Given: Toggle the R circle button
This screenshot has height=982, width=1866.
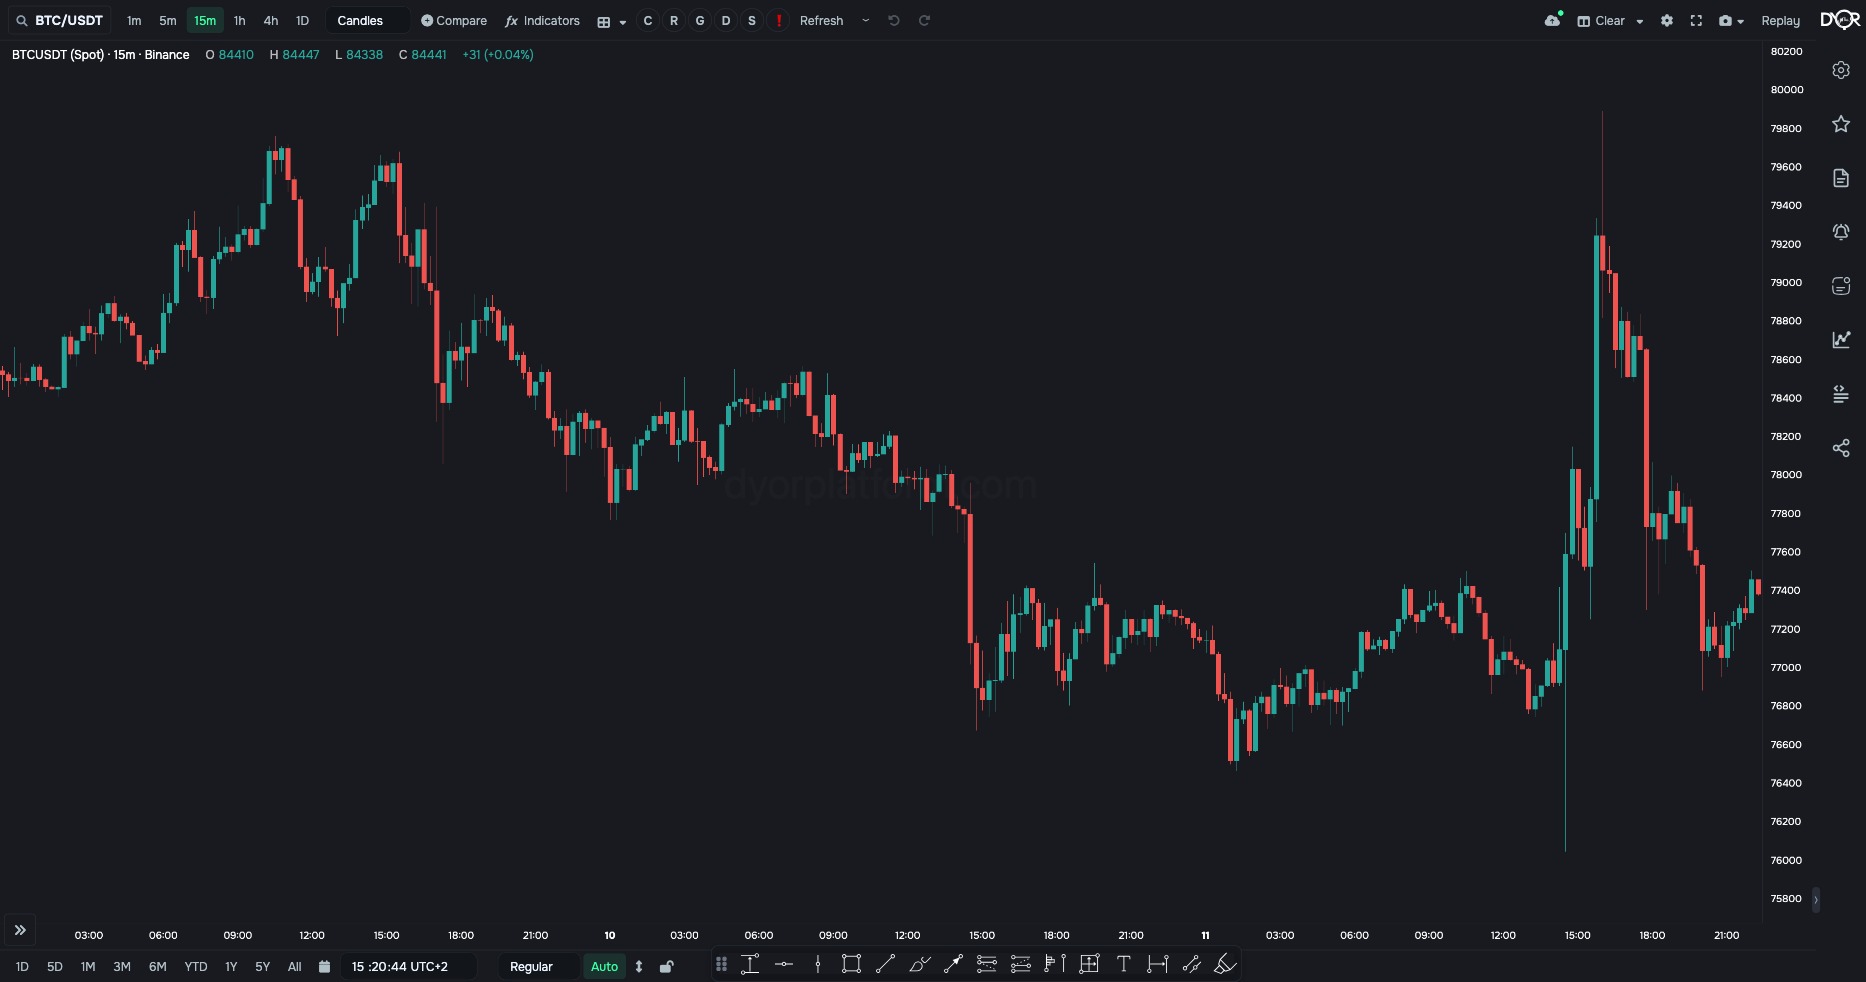Looking at the screenshot, I should click(674, 20).
